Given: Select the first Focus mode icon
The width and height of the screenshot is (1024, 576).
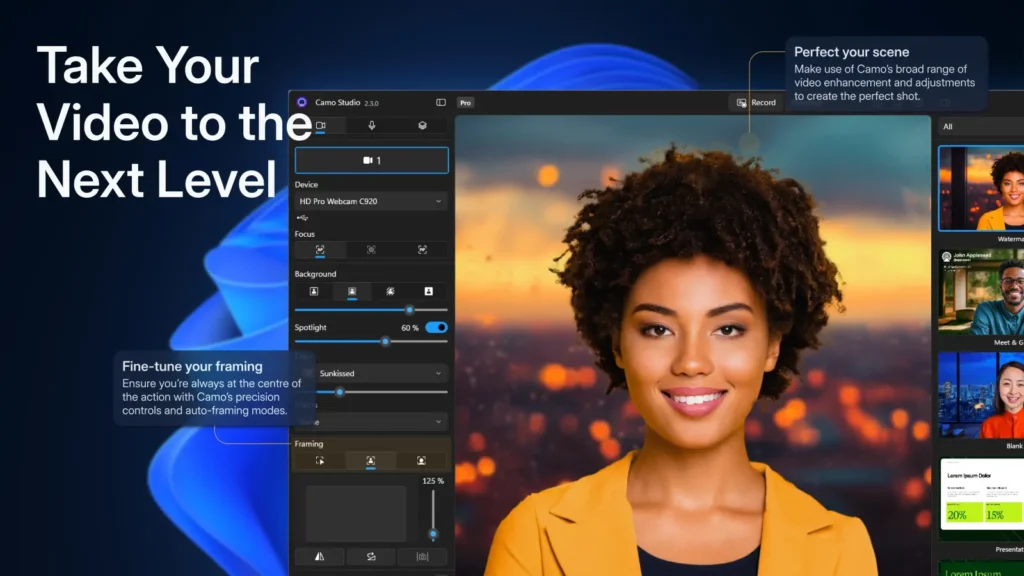Looking at the screenshot, I should click(320, 250).
